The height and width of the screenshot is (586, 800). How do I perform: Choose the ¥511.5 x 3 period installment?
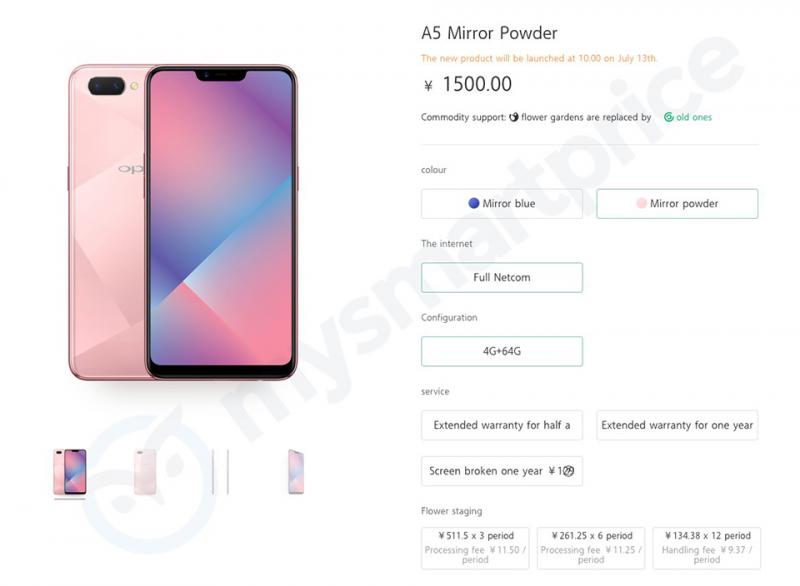coord(475,548)
